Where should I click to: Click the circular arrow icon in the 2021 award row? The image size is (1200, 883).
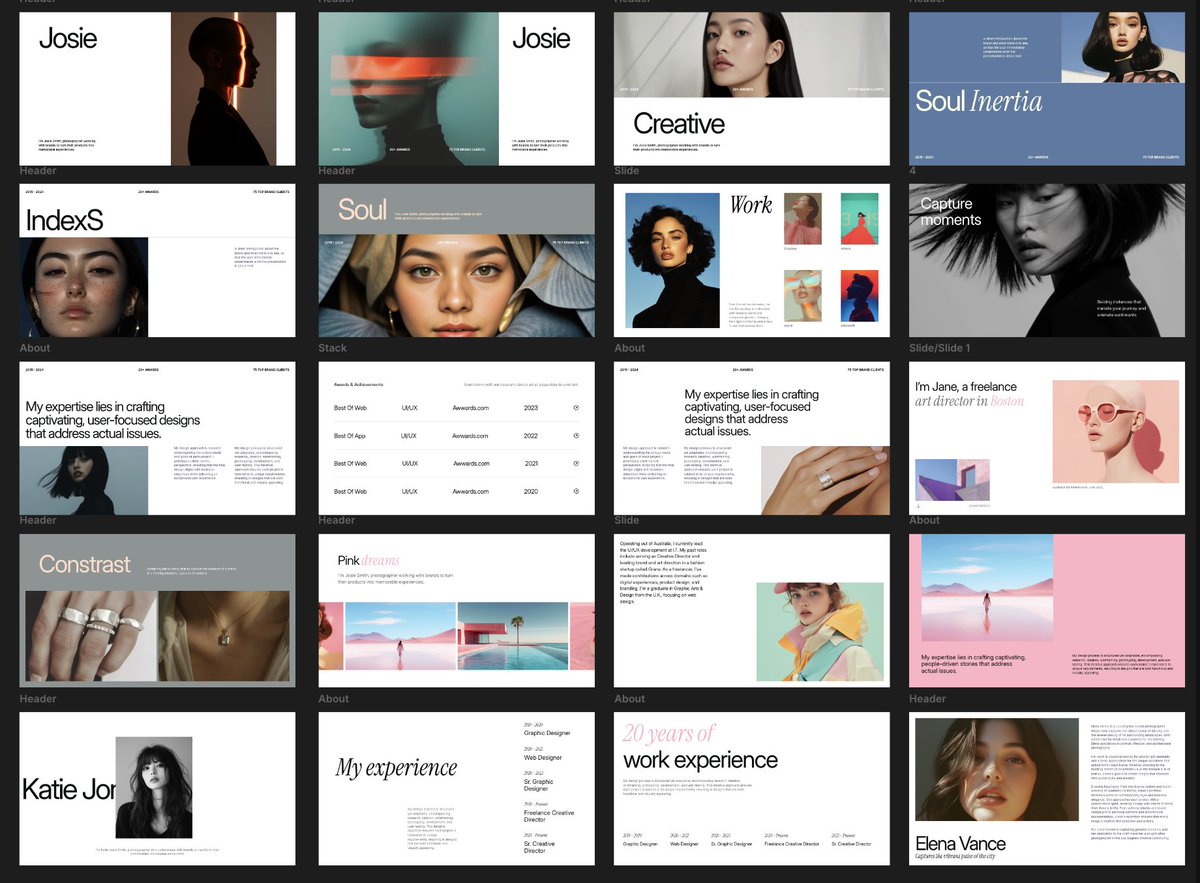coord(576,464)
